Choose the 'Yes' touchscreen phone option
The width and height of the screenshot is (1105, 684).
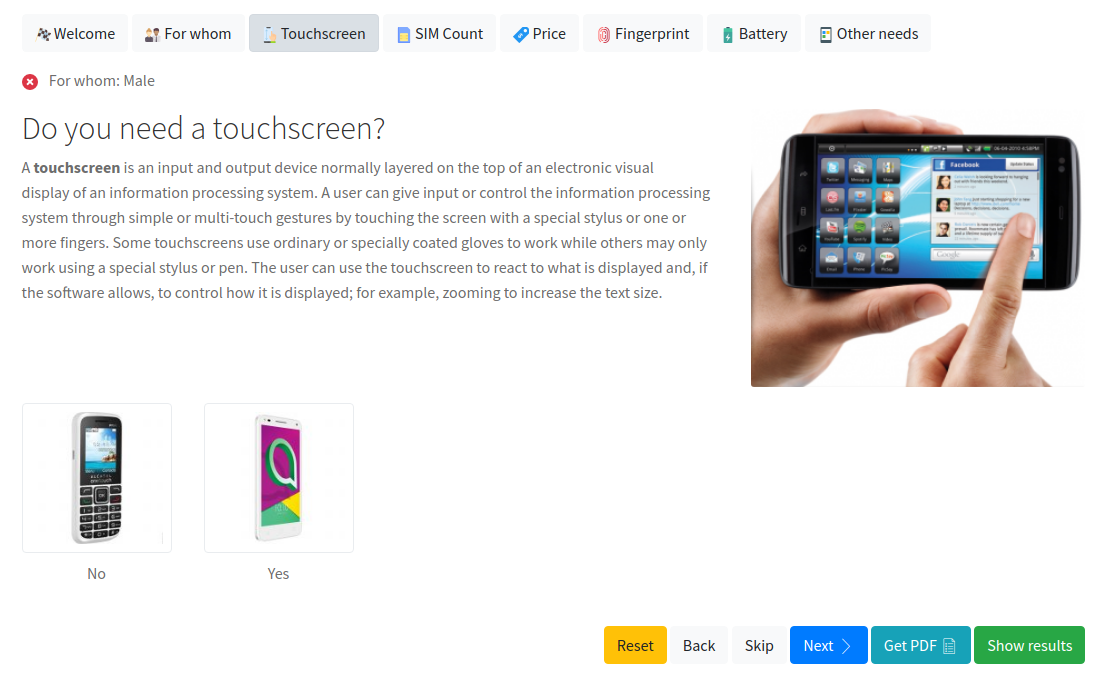tap(278, 478)
